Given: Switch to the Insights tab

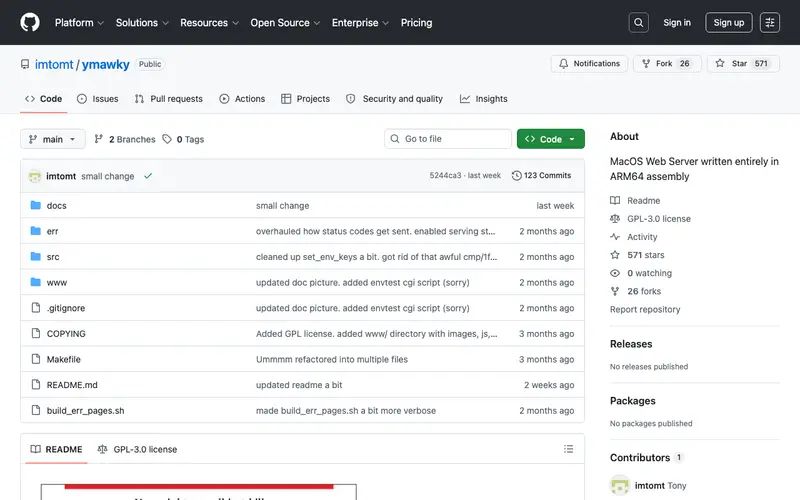Looking at the screenshot, I should [484, 99].
